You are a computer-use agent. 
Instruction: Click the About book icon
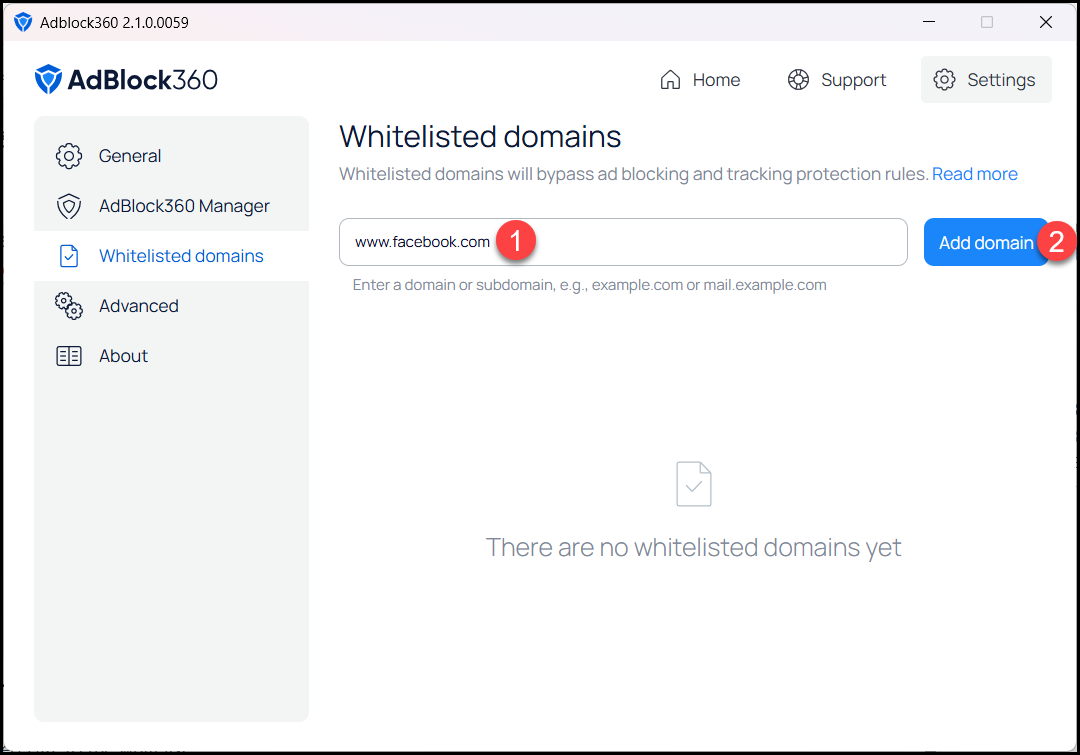pyautogui.click(x=69, y=356)
